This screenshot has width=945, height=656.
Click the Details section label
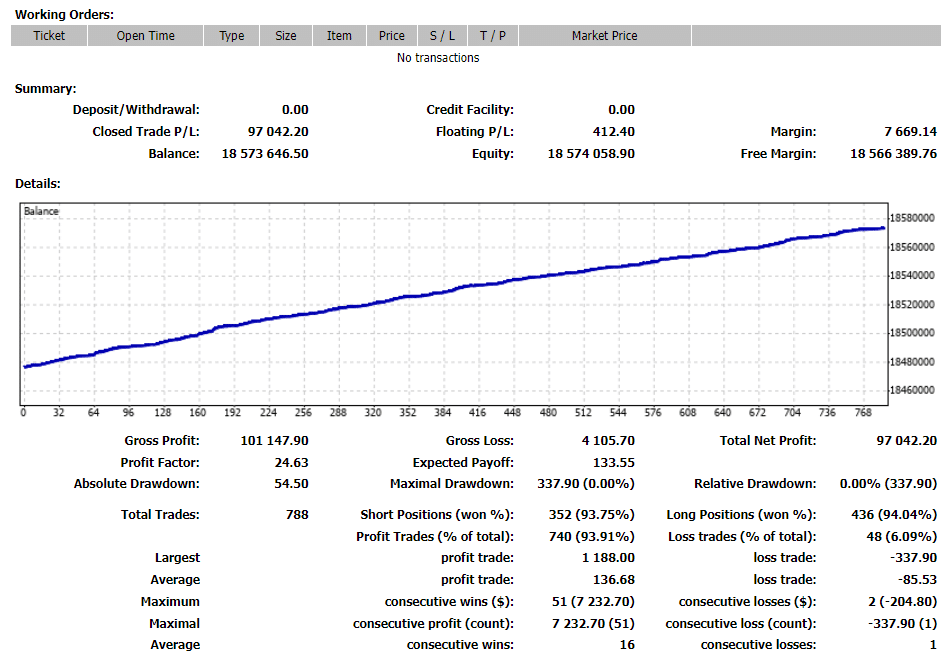click(36, 183)
